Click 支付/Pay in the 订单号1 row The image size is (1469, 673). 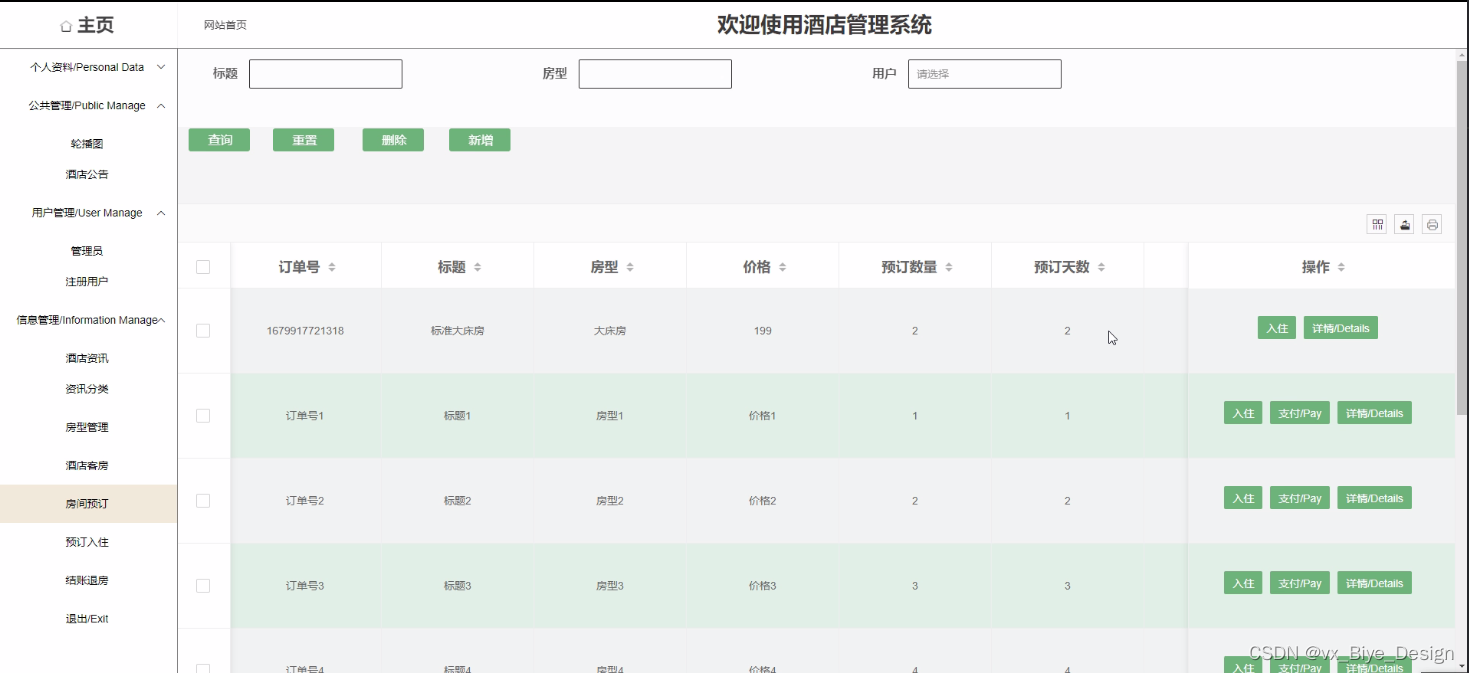point(1300,413)
